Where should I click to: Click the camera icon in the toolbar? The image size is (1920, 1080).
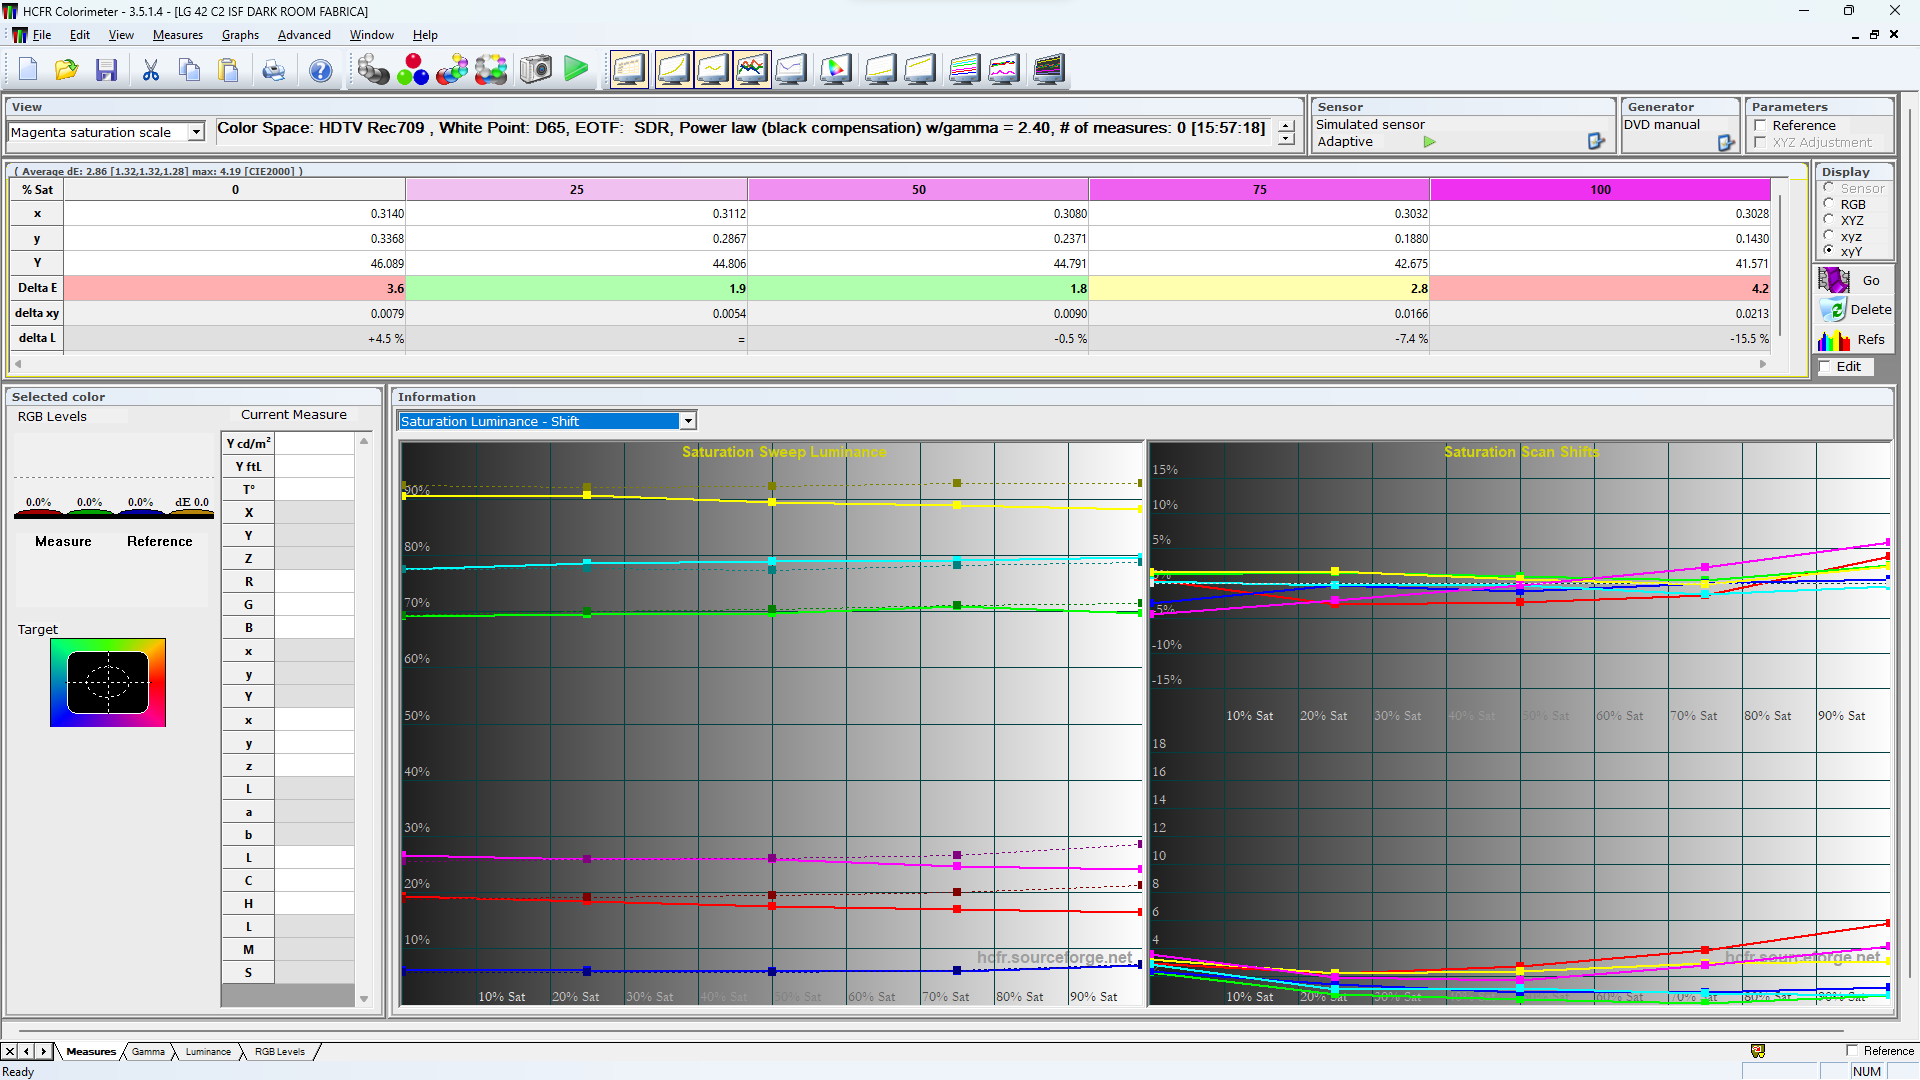536,70
